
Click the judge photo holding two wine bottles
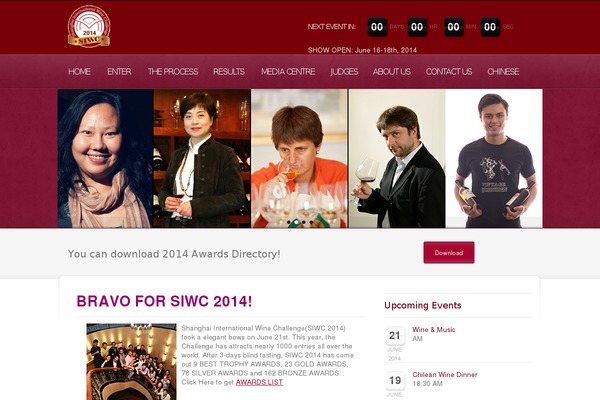[x=494, y=158]
